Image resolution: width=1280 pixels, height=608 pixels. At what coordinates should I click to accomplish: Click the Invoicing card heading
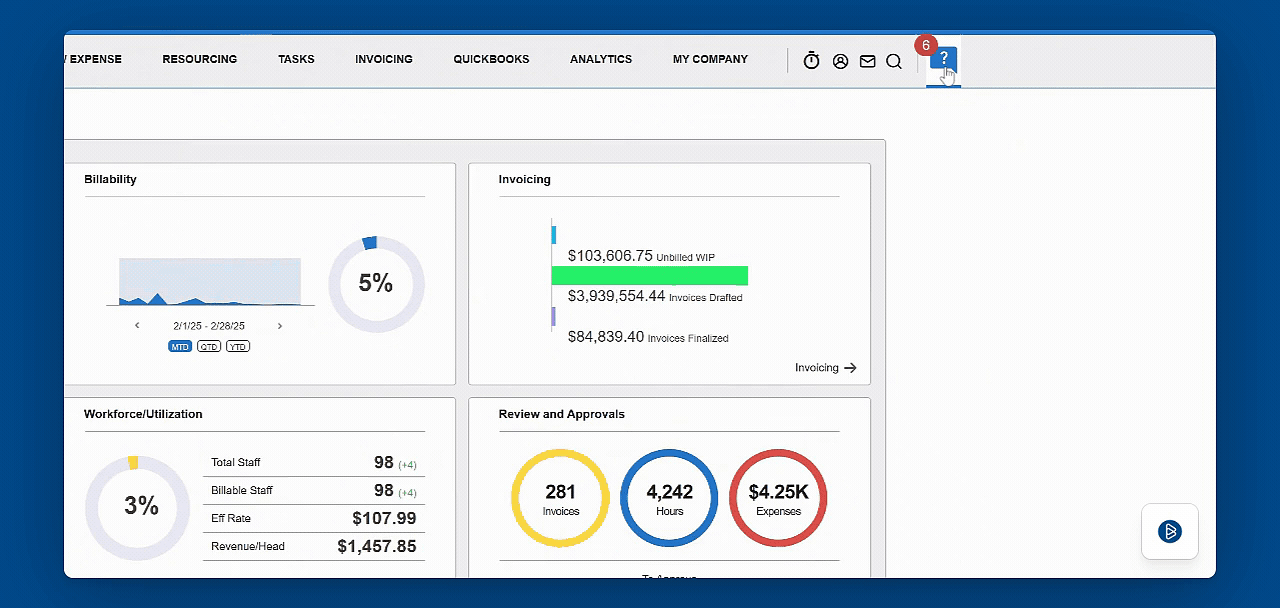525,180
